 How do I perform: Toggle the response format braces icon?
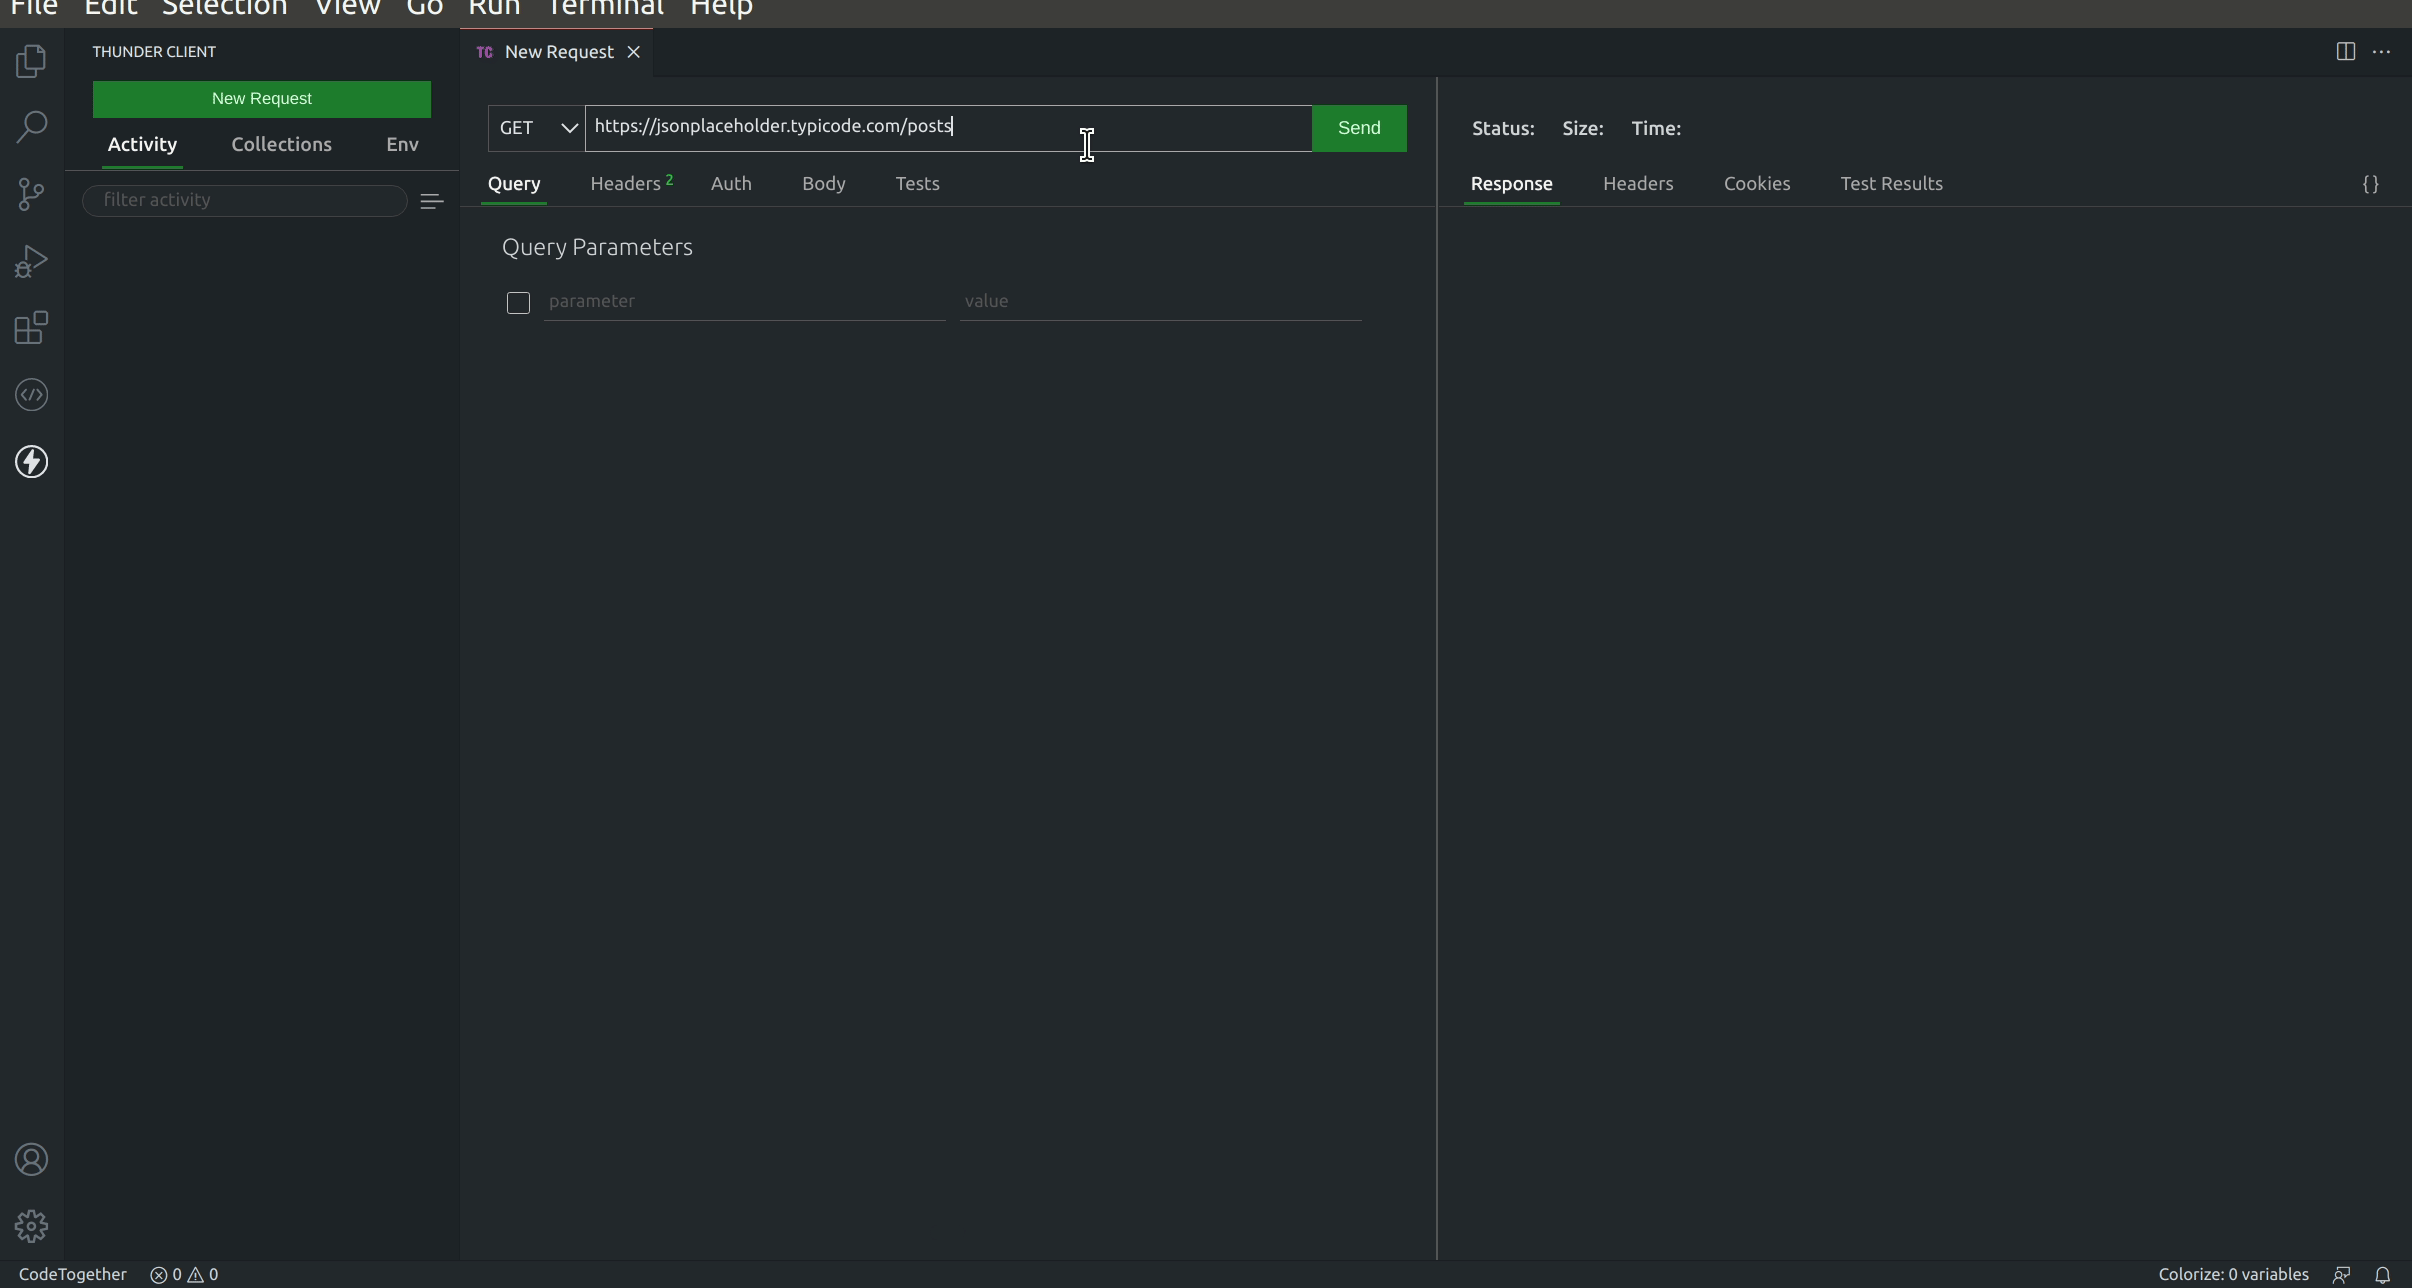pos(2370,184)
